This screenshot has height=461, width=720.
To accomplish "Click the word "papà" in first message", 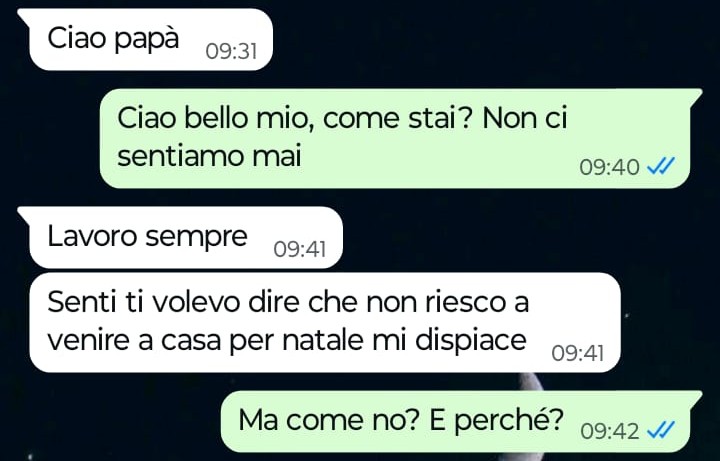I will pyautogui.click(x=146, y=39).
